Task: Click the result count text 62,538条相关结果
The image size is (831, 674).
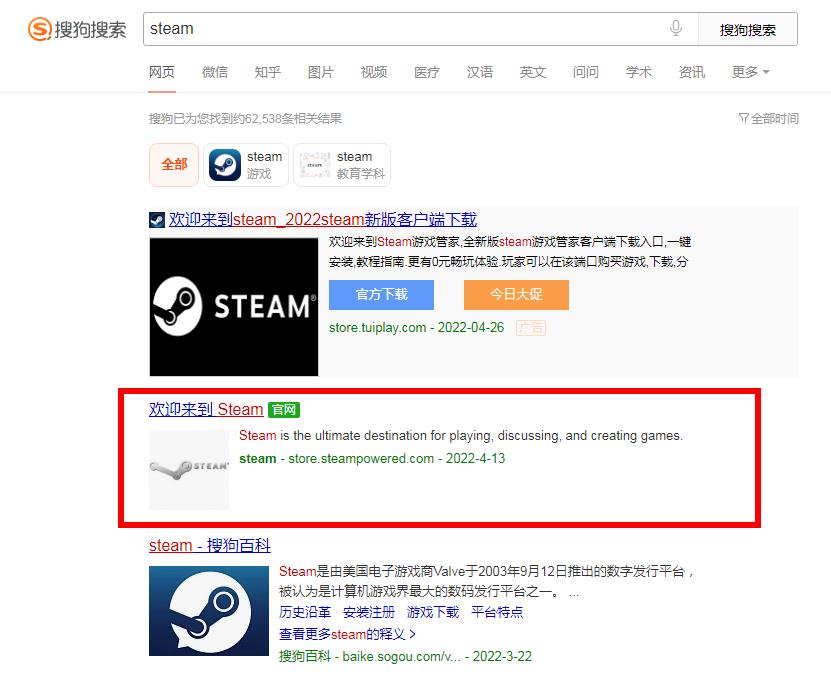Action: [x=293, y=118]
